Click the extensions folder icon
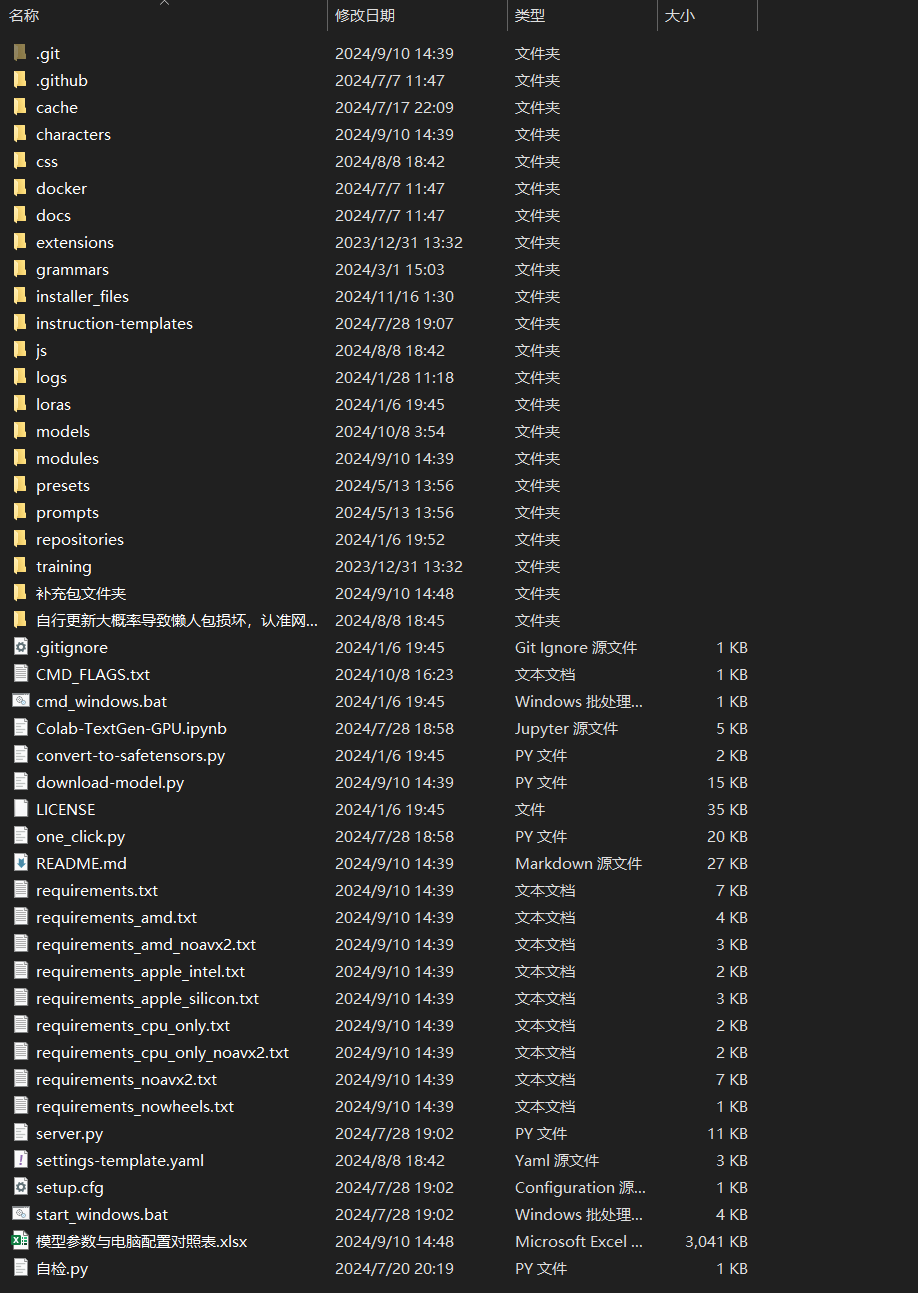The image size is (918, 1293). pos(20,242)
